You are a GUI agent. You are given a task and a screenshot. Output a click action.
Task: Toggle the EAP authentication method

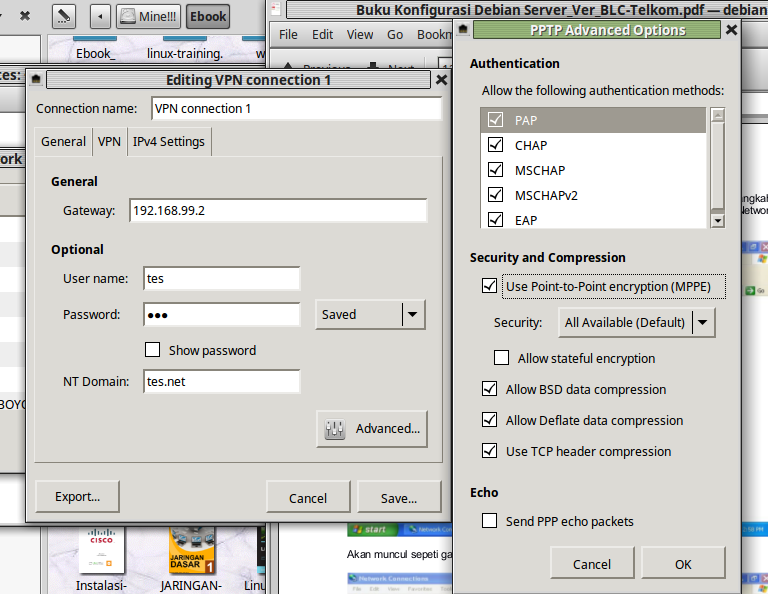495,219
